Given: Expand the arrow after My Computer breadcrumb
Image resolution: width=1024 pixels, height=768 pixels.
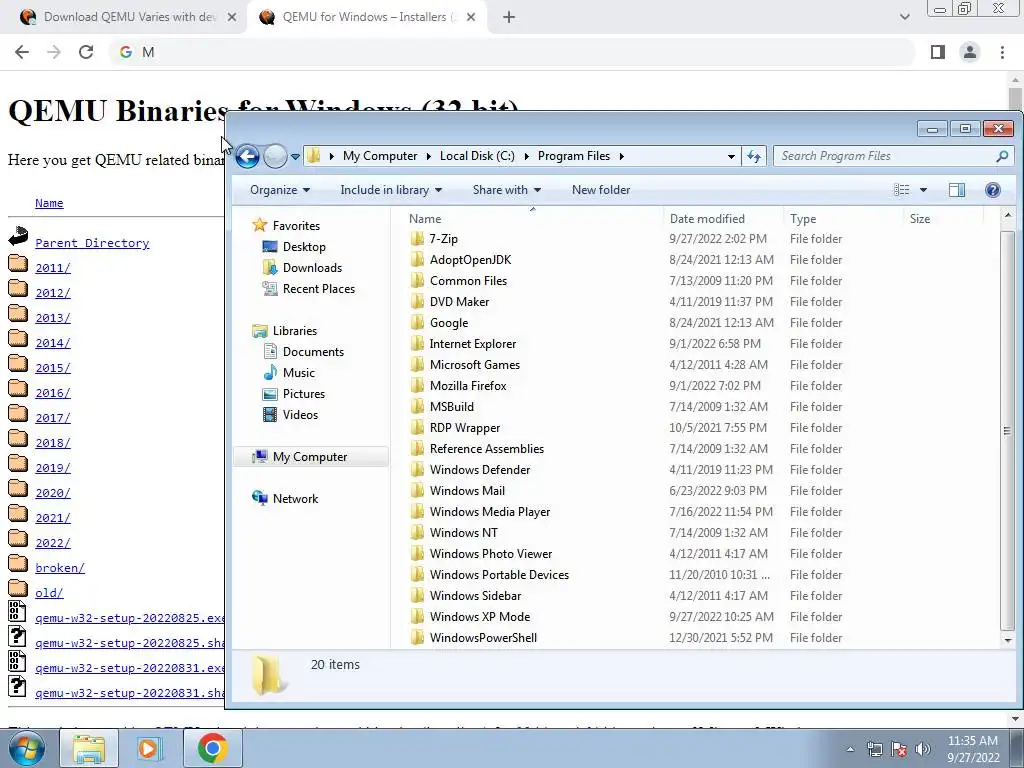Looking at the screenshot, I should coord(428,156).
